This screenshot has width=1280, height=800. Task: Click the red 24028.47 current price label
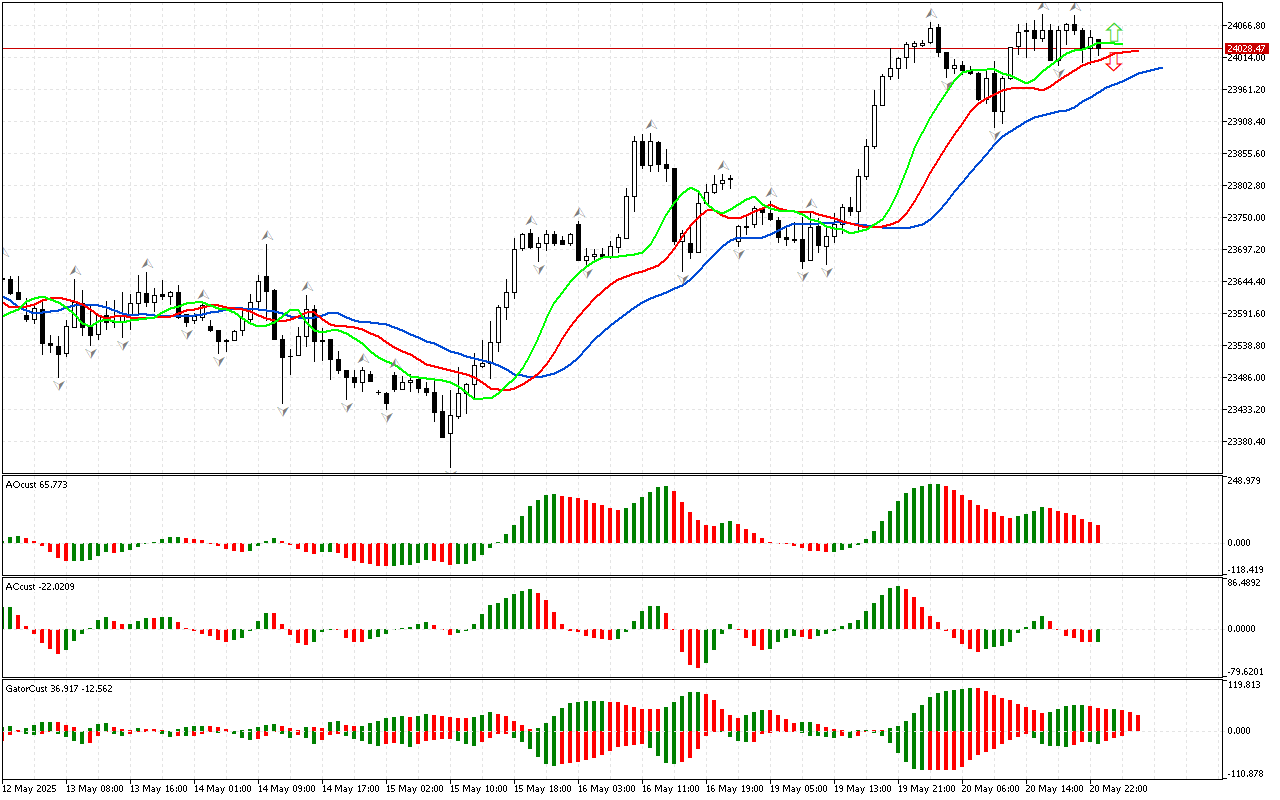[x=1245, y=48]
